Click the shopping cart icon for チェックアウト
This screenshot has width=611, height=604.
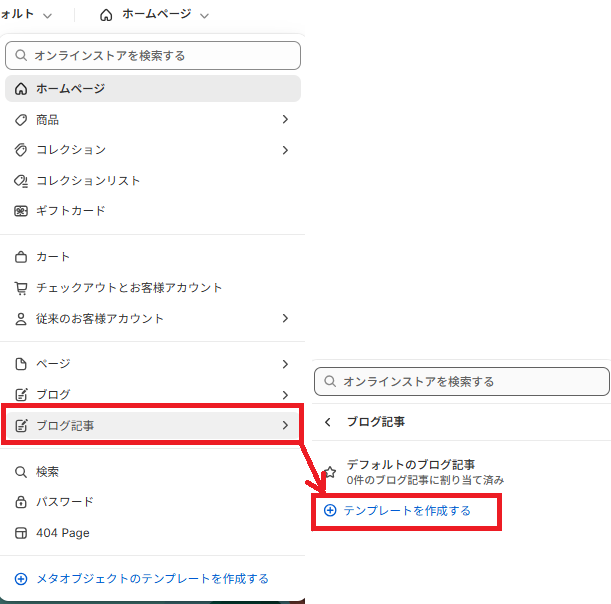pos(21,288)
